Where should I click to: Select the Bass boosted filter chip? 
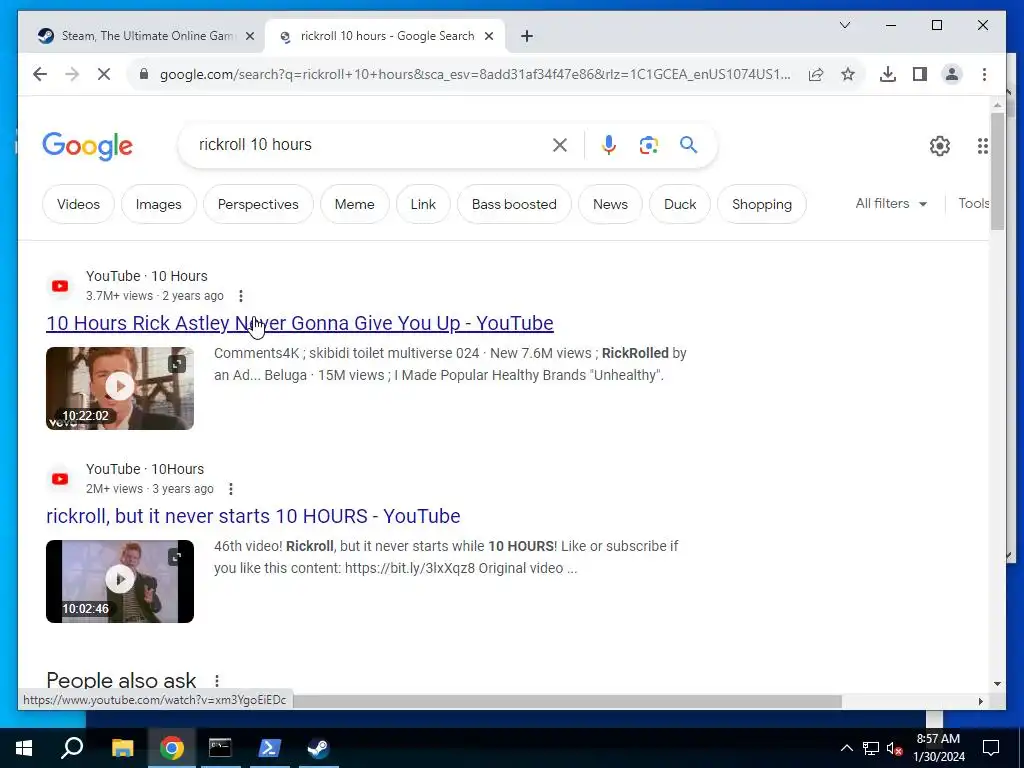click(514, 204)
